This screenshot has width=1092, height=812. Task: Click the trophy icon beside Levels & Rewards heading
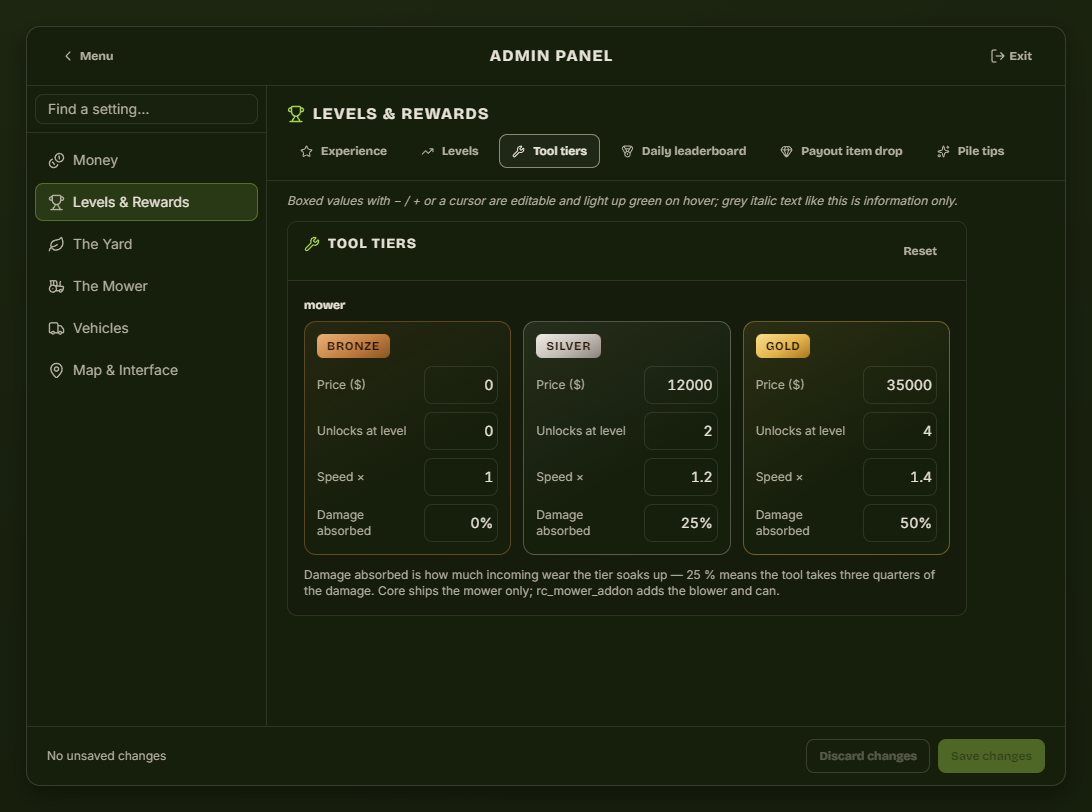pyautogui.click(x=296, y=114)
